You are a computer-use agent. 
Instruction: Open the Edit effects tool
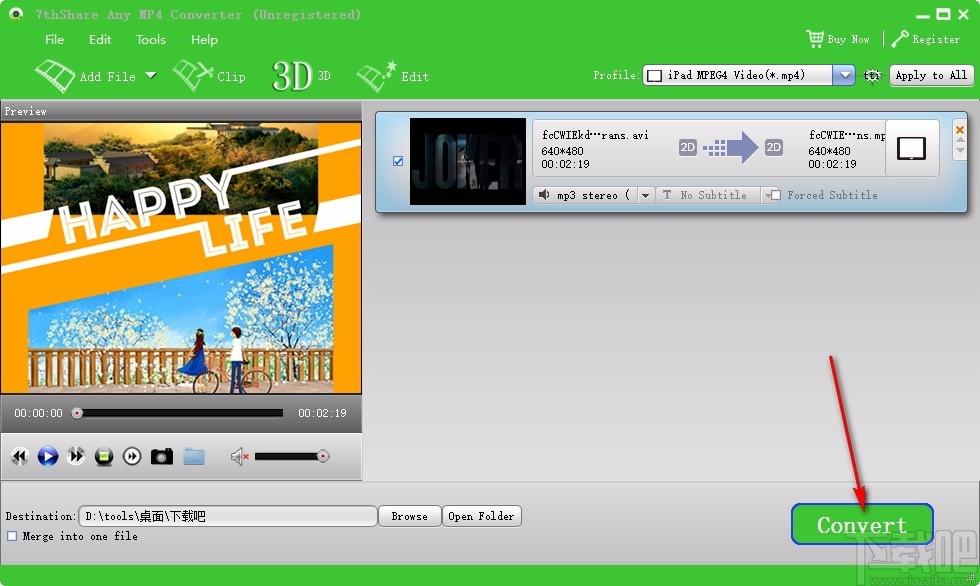393,76
